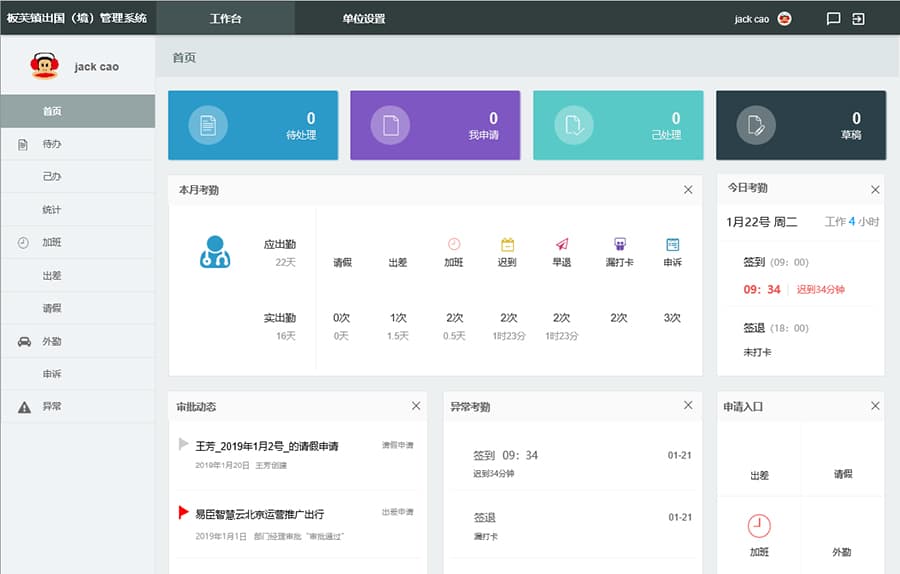Click the 迟到 calendar icon
The width and height of the screenshot is (900, 574).
[507, 245]
